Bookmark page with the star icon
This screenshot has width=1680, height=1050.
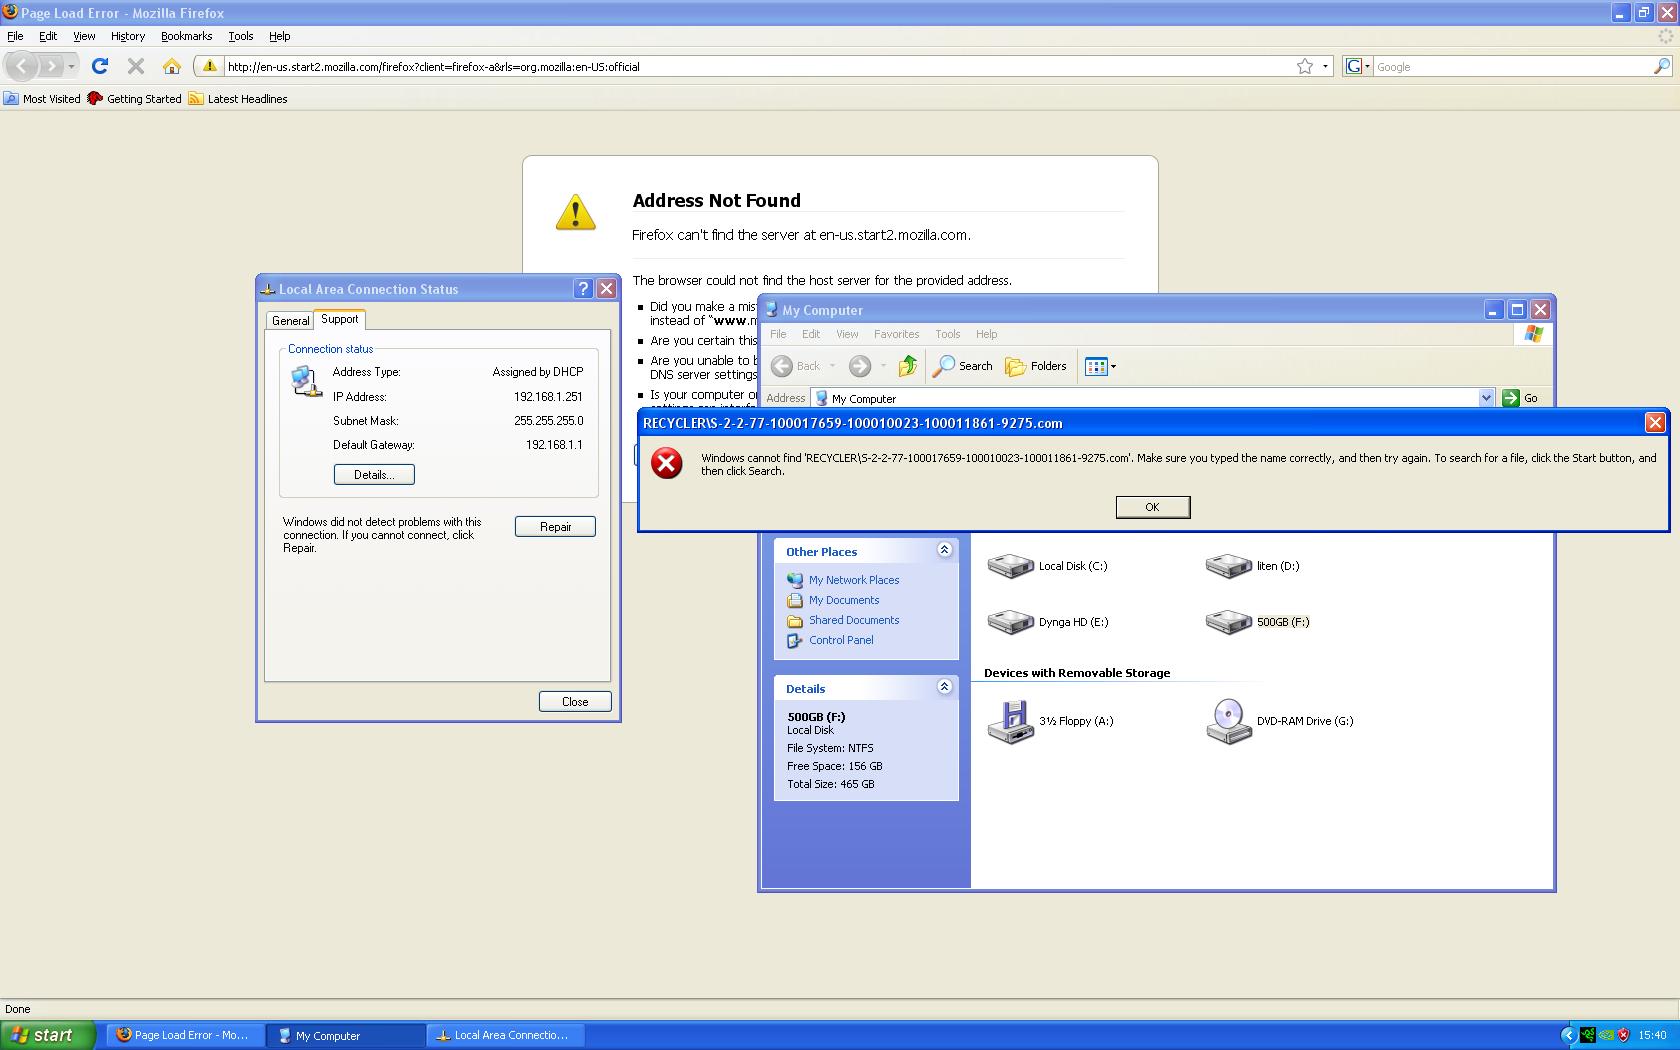1305,67
